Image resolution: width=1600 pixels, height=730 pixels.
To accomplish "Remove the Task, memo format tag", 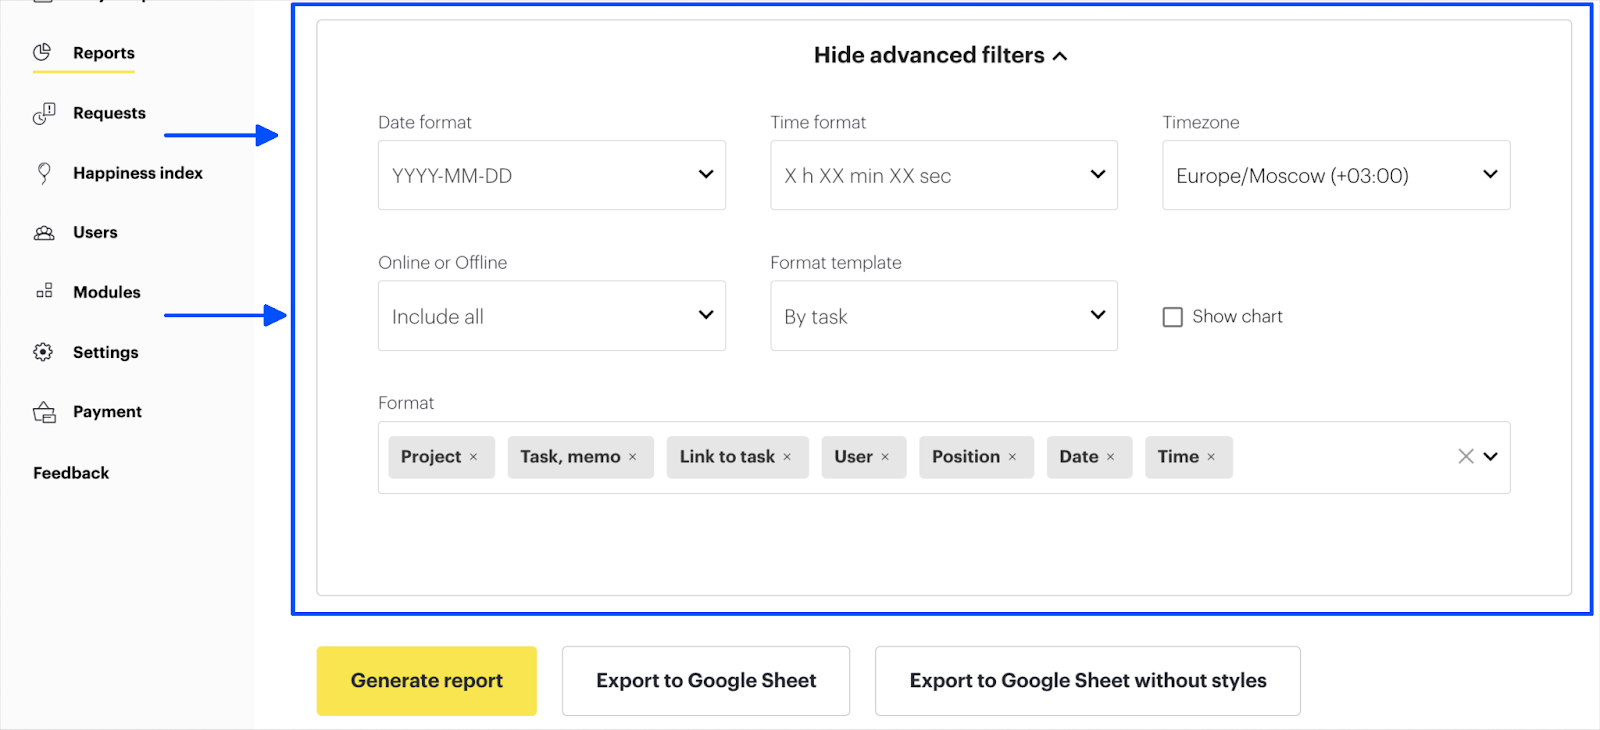I will pyautogui.click(x=632, y=457).
